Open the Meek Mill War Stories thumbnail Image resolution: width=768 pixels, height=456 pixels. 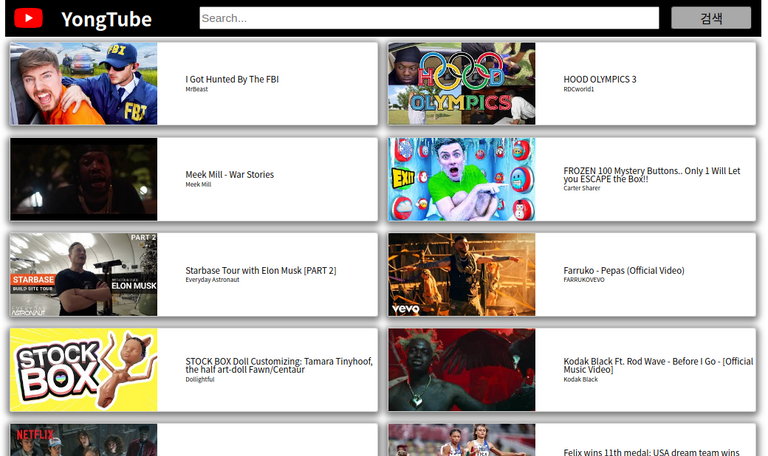tap(84, 179)
